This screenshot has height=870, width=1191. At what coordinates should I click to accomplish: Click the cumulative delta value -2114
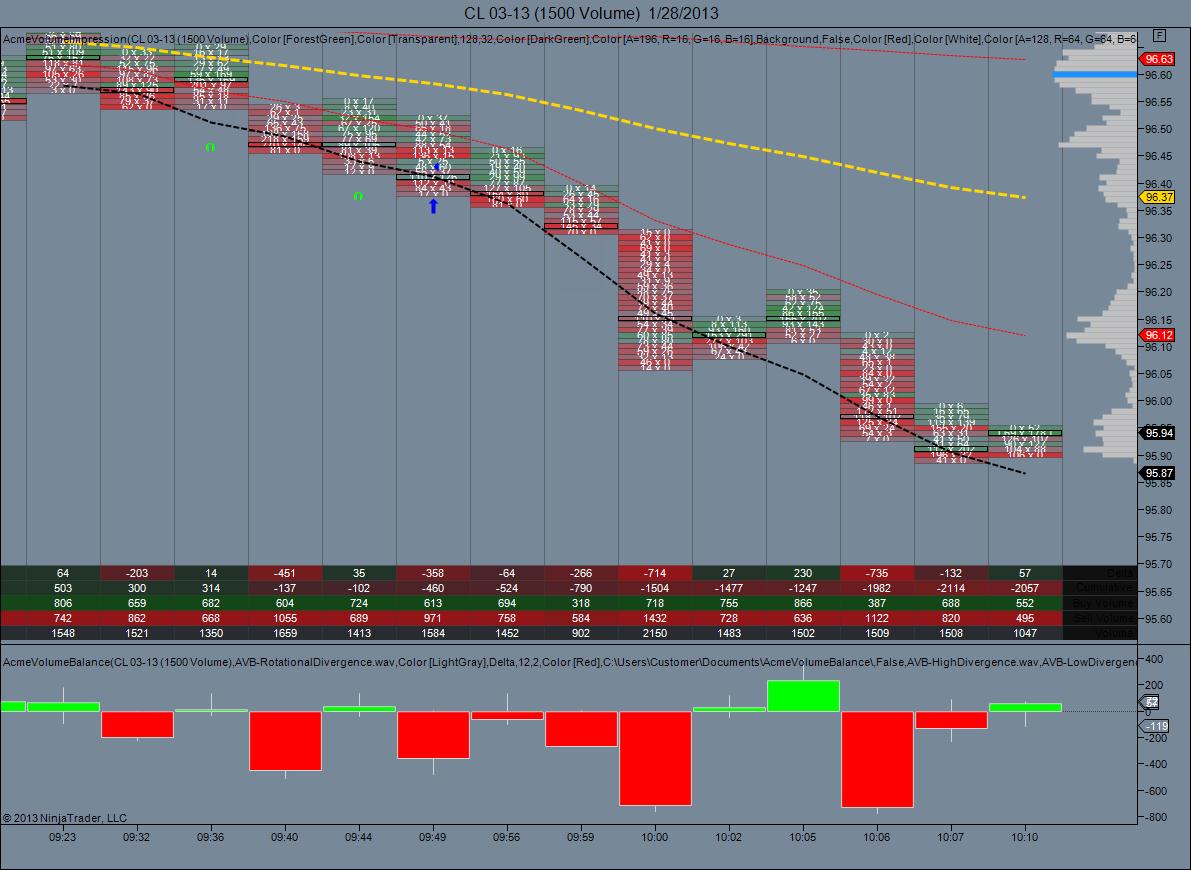951,588
